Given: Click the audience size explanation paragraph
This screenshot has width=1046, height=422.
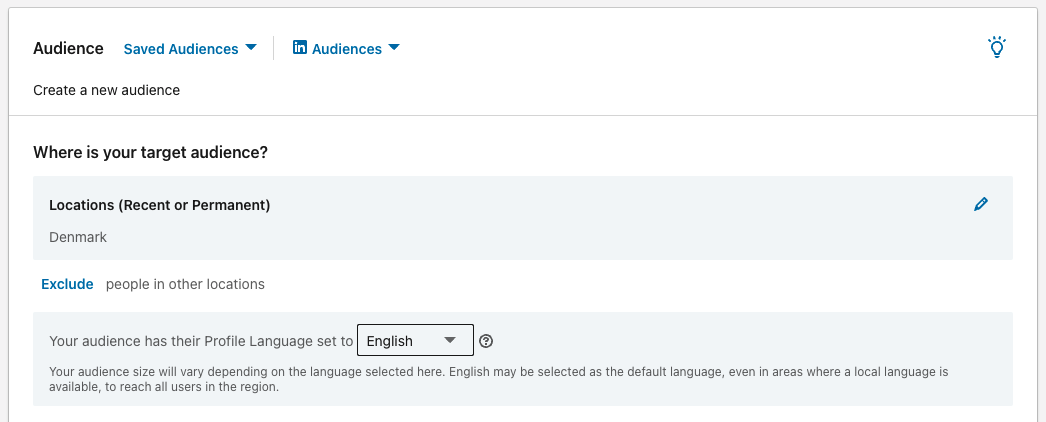Looking at the screenshot, I should [x=498, y=379].
